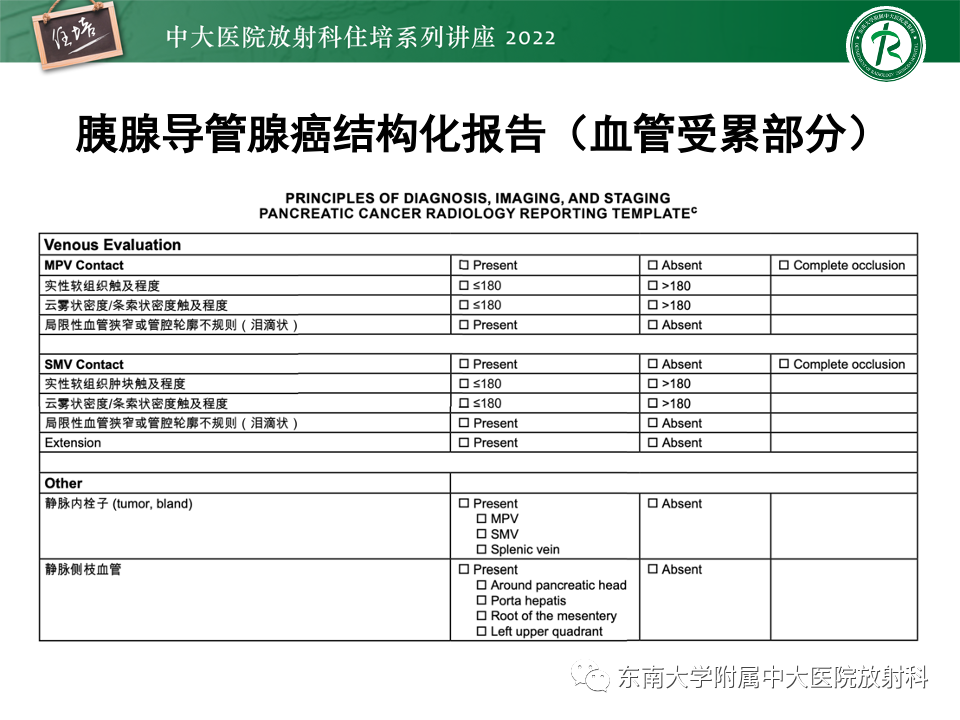The image size is (960, 720).
Task: Tick Around pancreatic head checkbox
Action: (481, 585)
